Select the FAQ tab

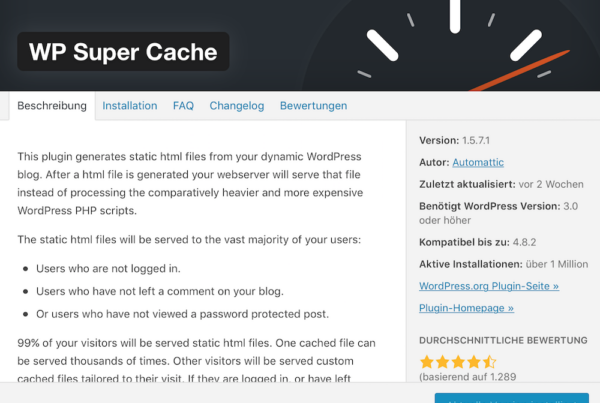click(x=183, y=105)
